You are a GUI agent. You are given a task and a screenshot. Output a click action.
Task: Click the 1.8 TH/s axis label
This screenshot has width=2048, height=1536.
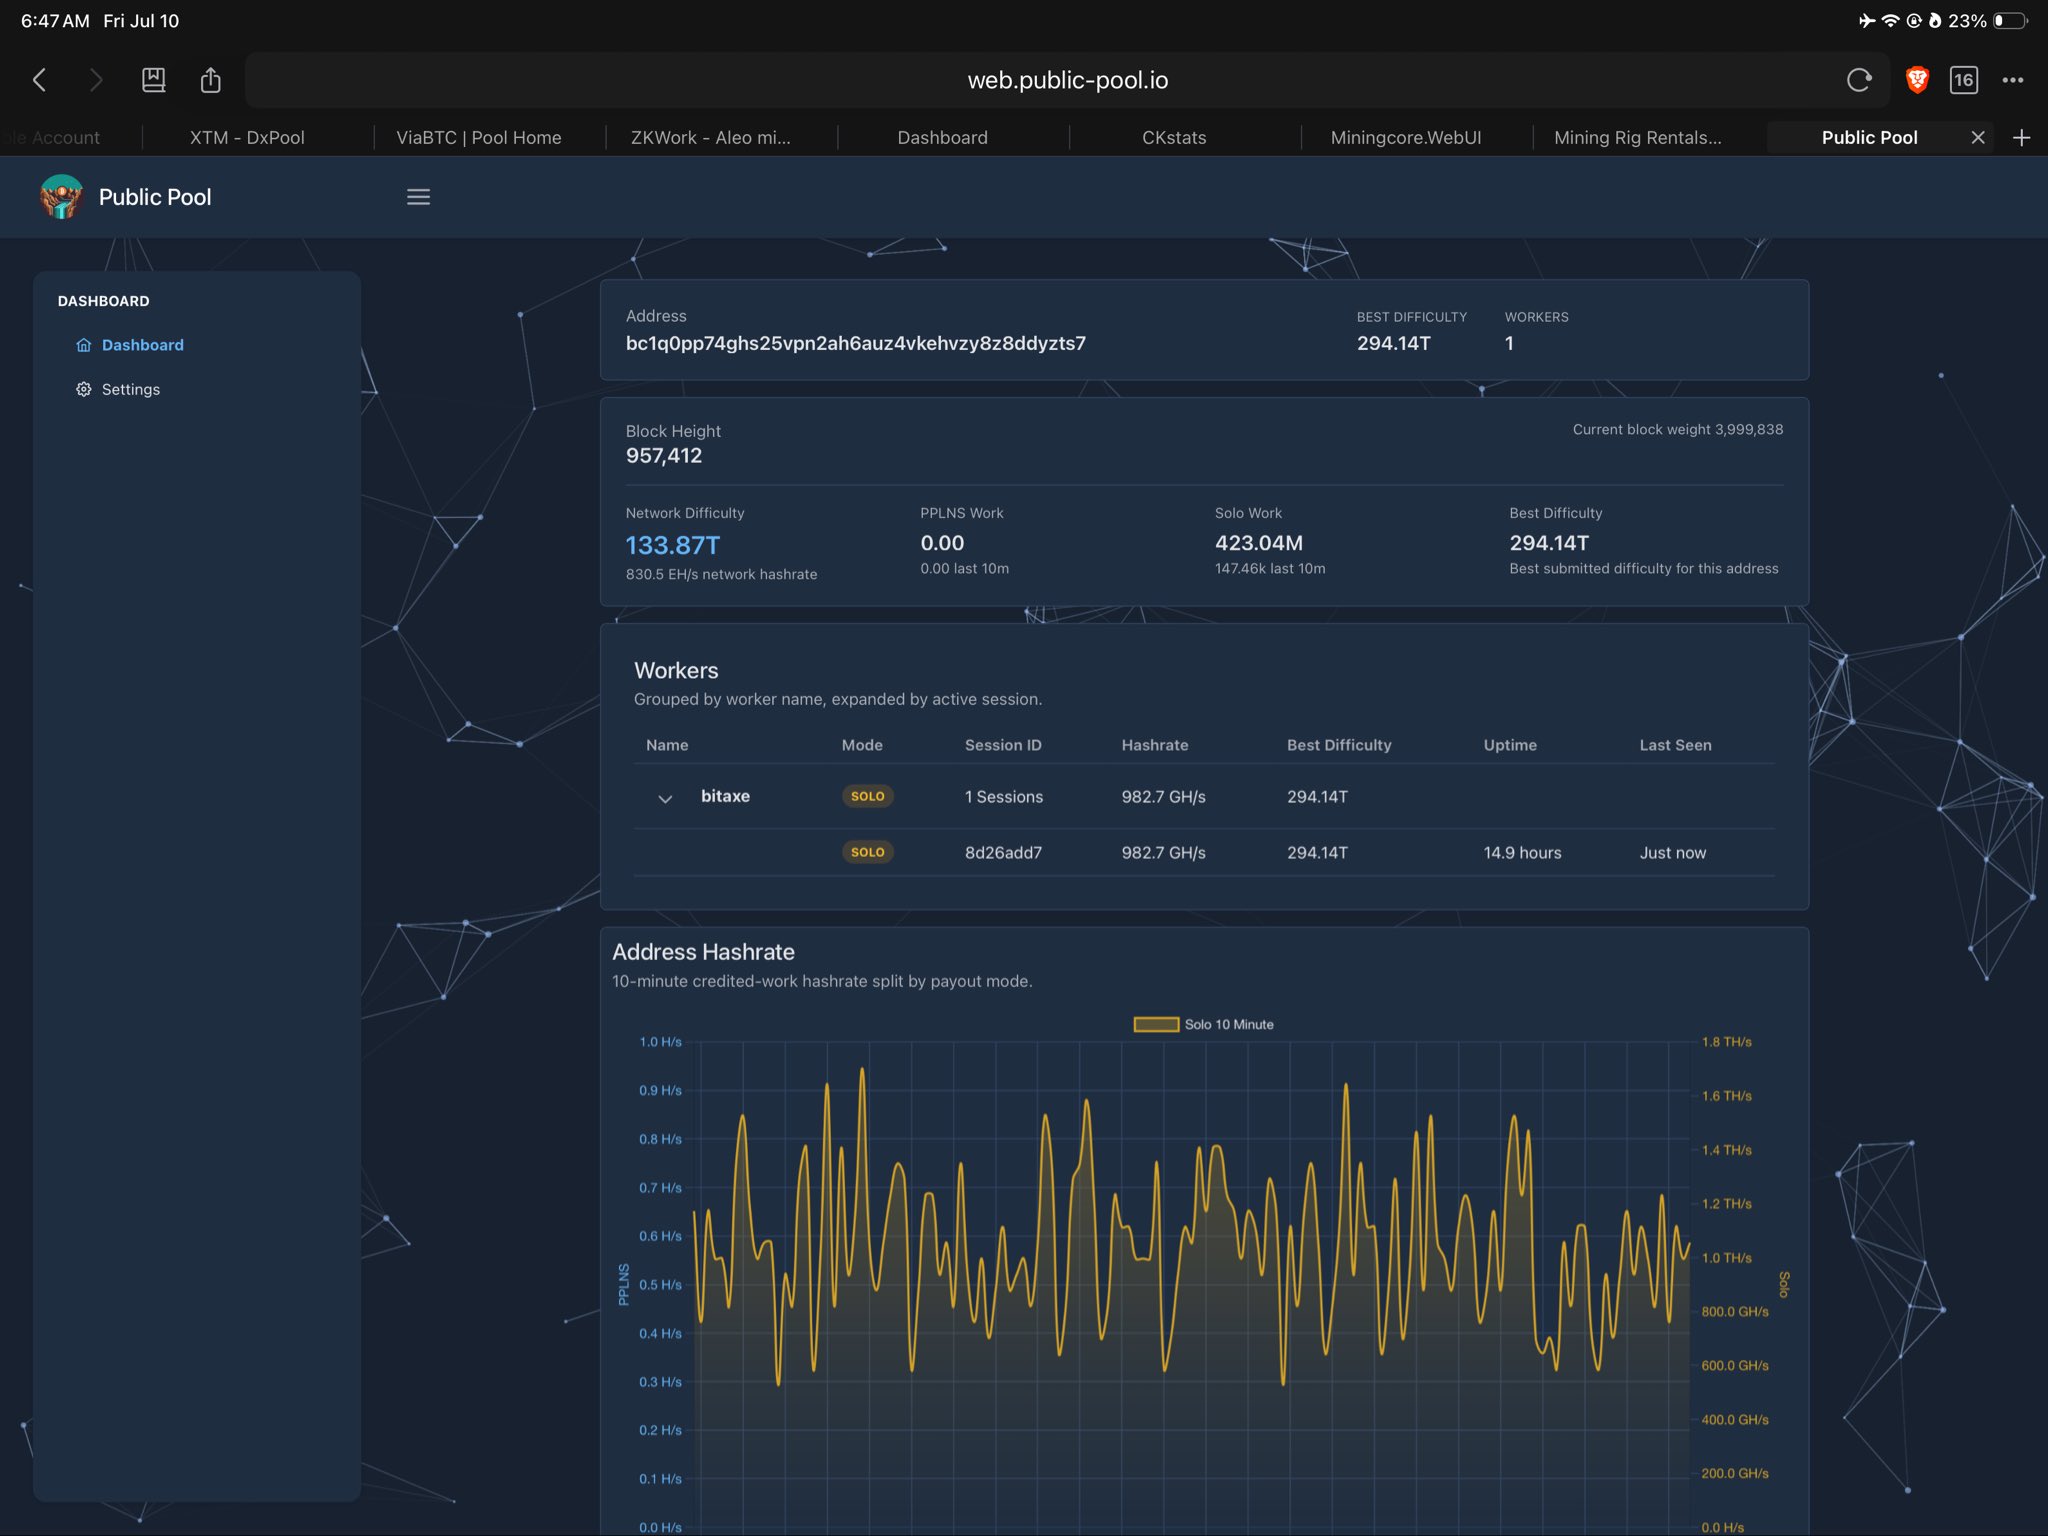(1727, 1042)
